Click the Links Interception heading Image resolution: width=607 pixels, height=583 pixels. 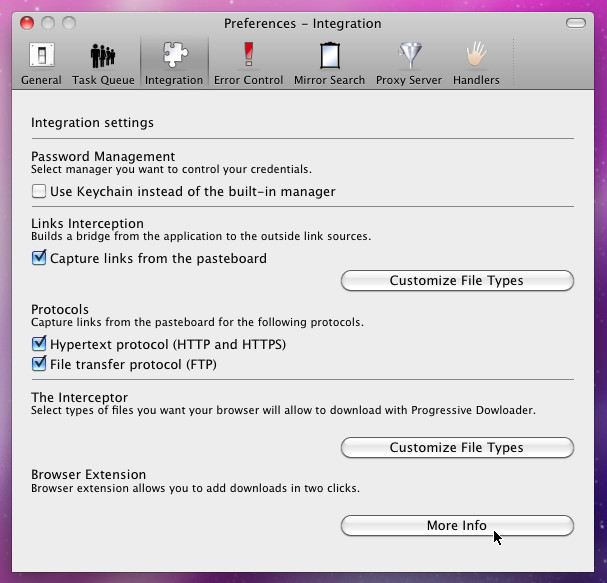(x=87, y=223)
